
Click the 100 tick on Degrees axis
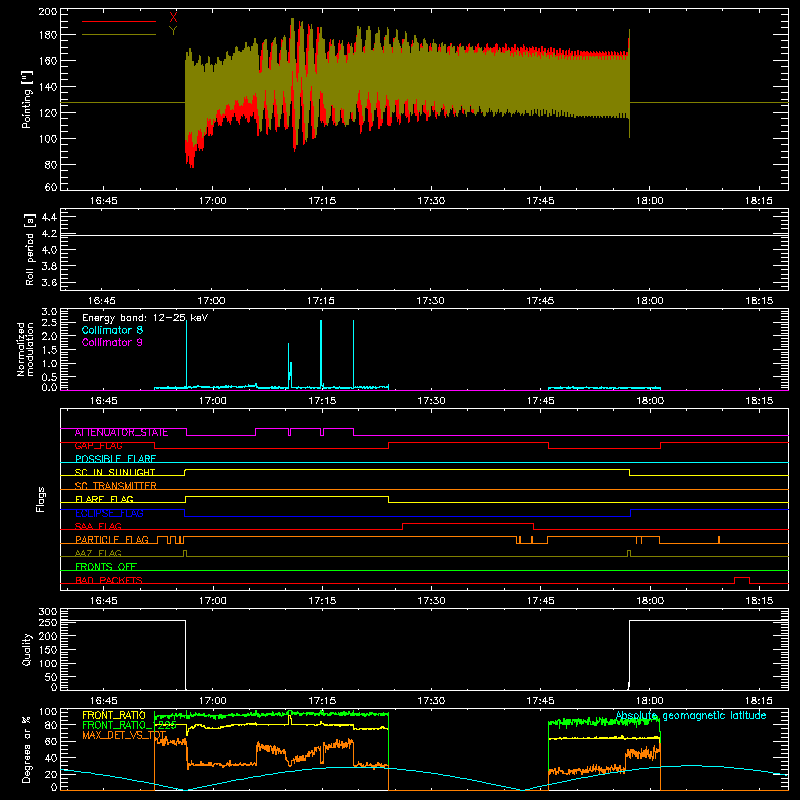pos(48,711)
